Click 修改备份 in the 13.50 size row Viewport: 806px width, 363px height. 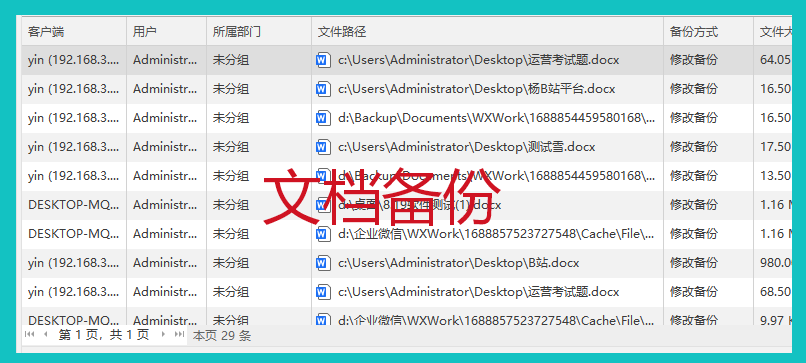[x=694, y=176]
